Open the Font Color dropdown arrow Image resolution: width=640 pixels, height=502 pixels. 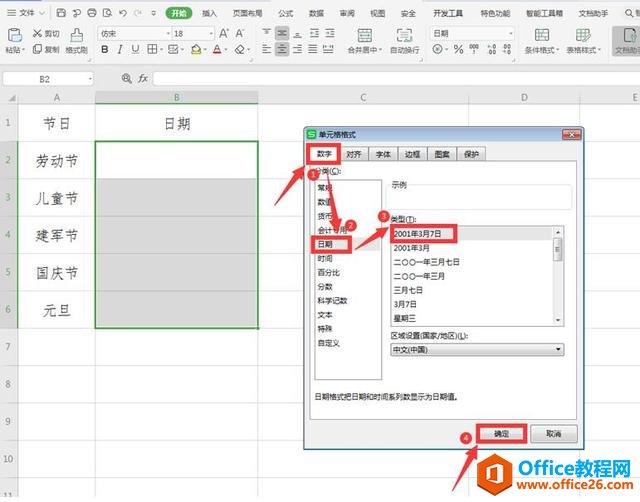pyautogui.click(x=226, y=50)
